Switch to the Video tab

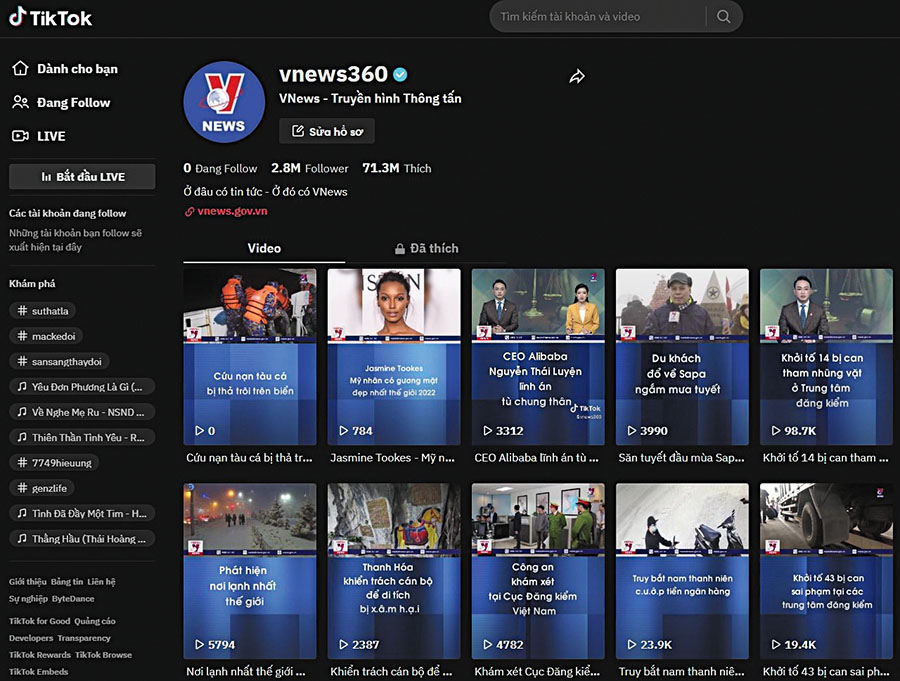click(x=264, y=248)
